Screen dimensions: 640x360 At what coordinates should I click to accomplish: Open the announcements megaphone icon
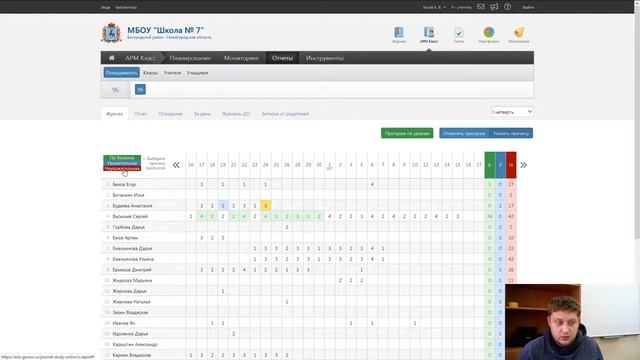click(494, 7)
